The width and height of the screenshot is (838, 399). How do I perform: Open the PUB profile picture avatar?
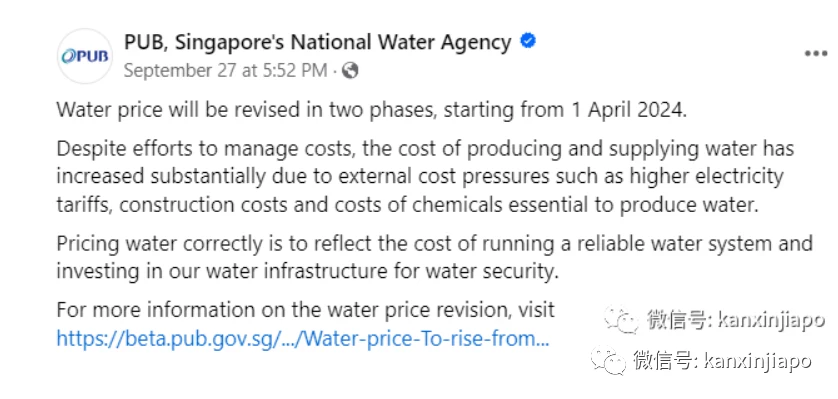pyautogui.click(x=84, y=56)
